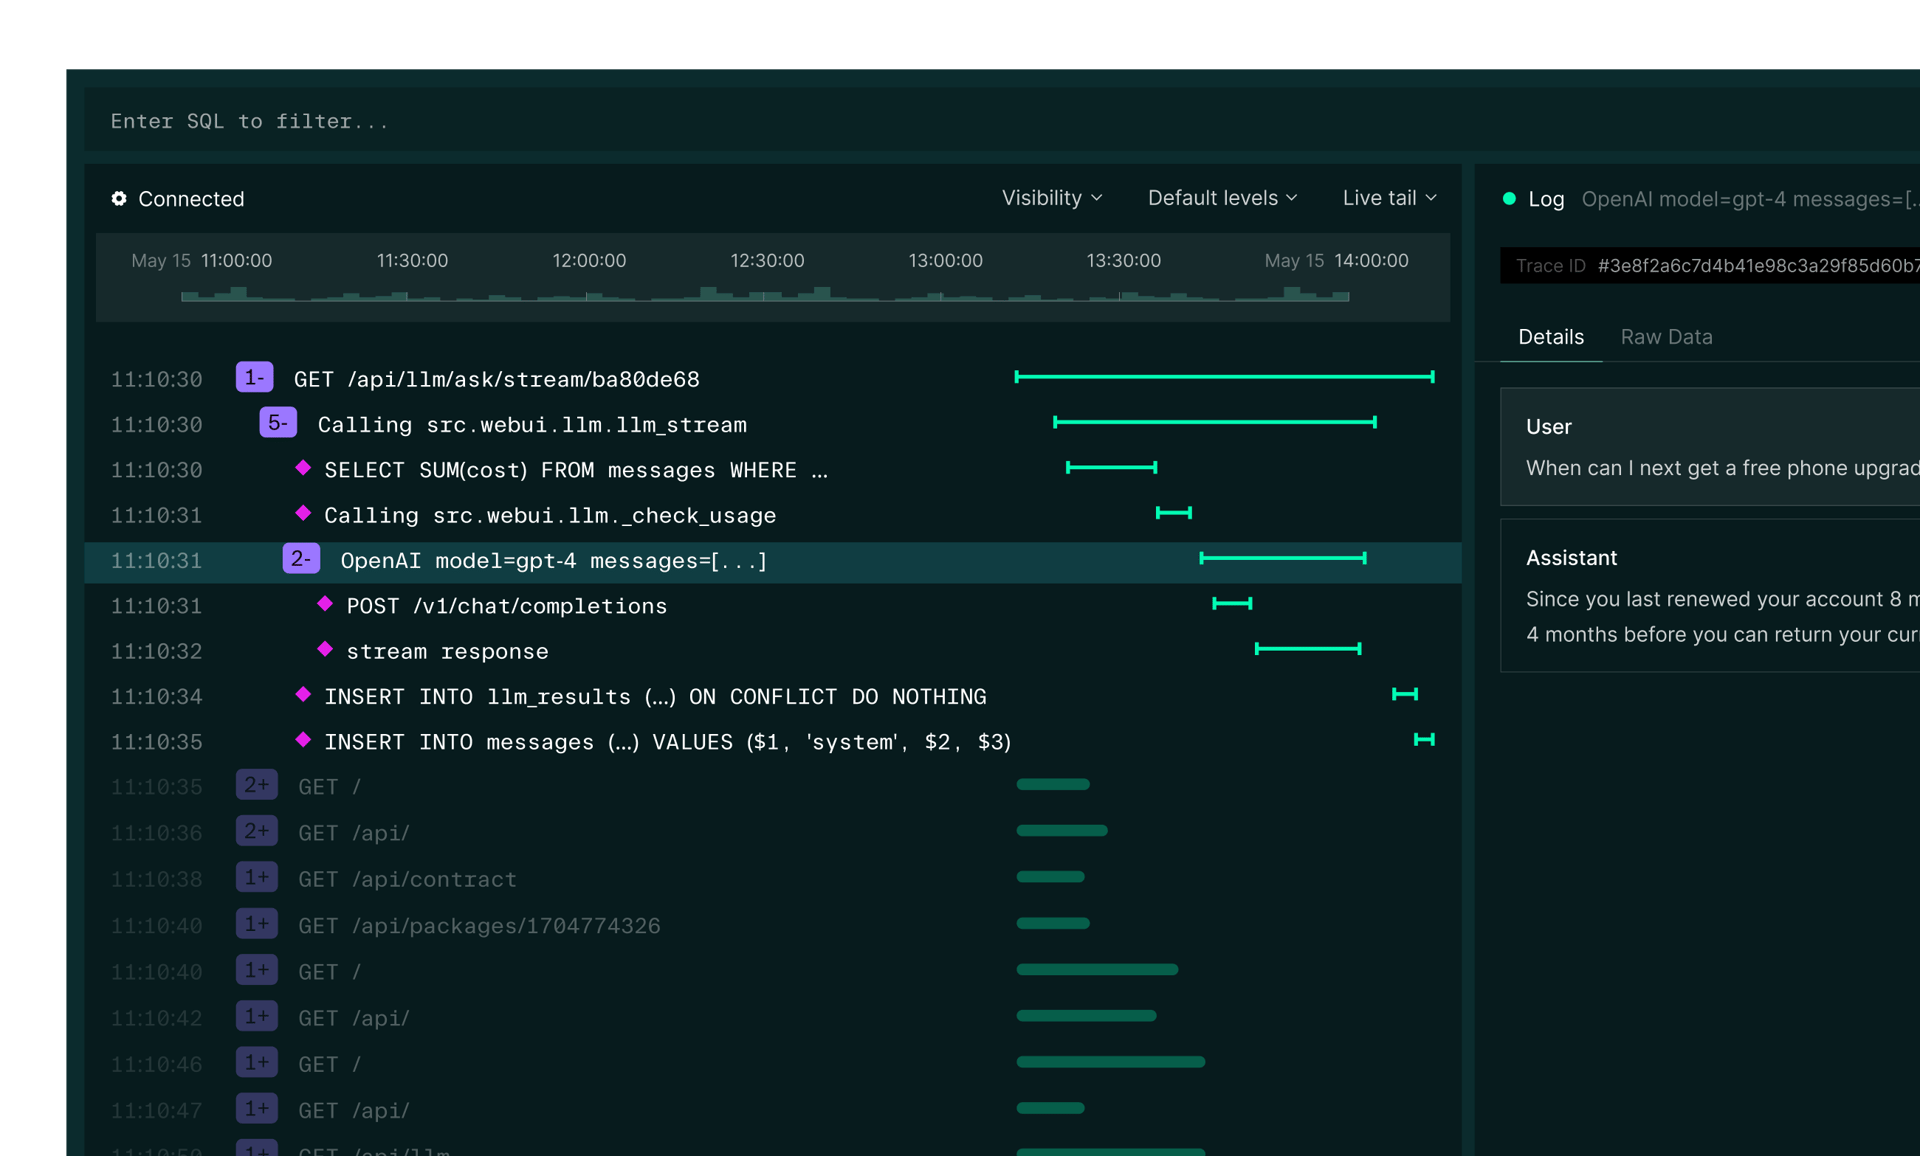The width and height of the screenshot is (1920, 1156).
Task: Click the diamond icon next to stream response
Action: pyautogui.click(x=324, y=649)
